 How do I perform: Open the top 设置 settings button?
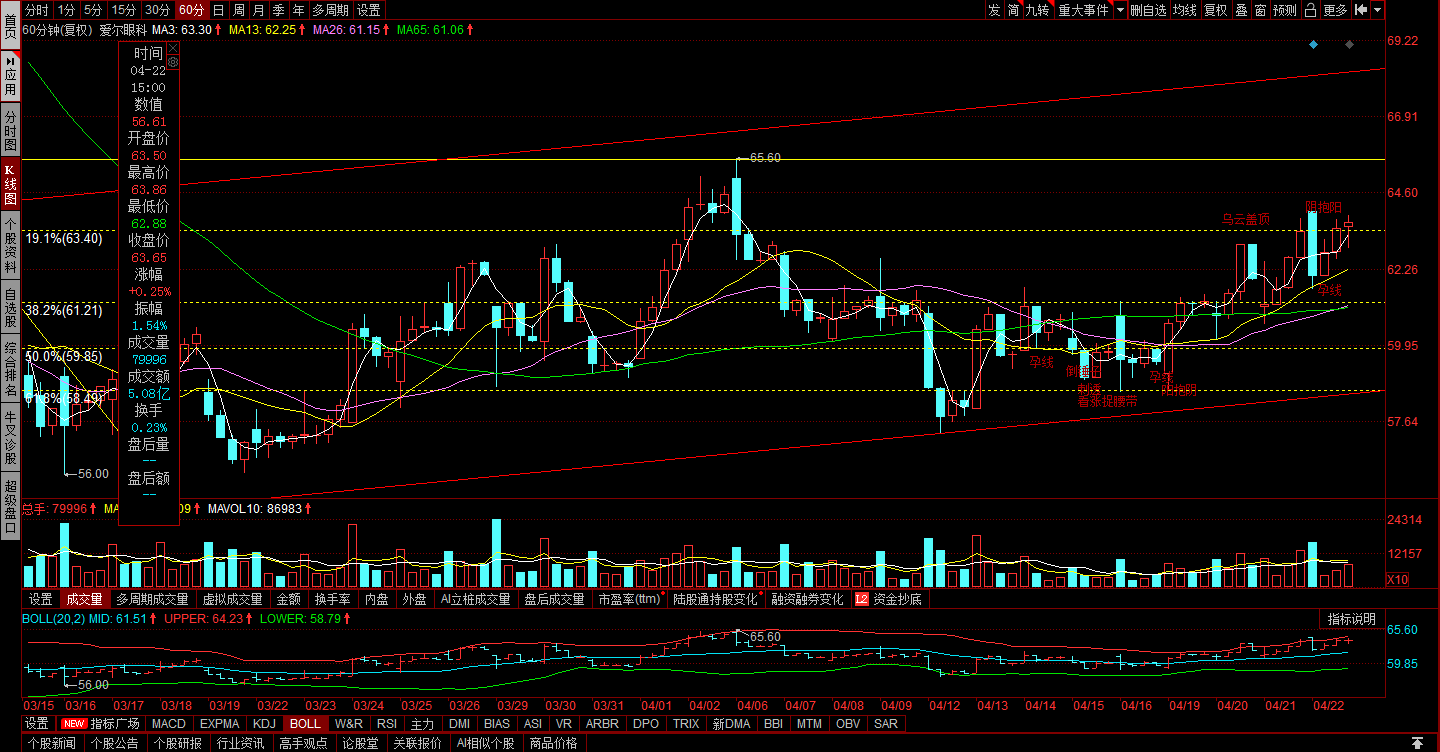pos(369,10)
